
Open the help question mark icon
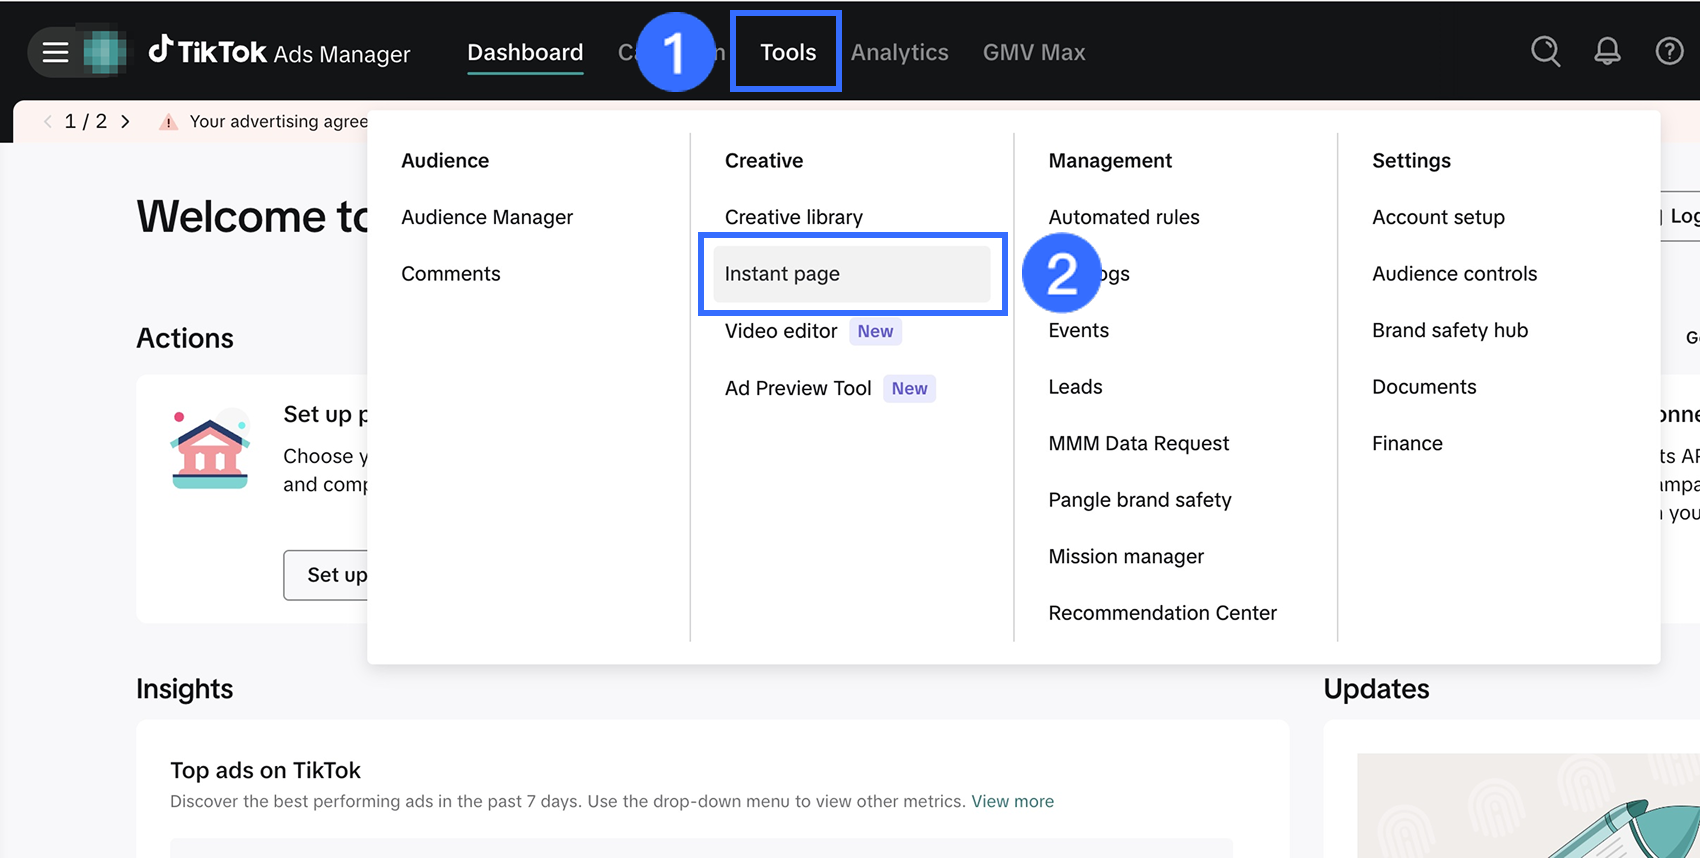1669,51
